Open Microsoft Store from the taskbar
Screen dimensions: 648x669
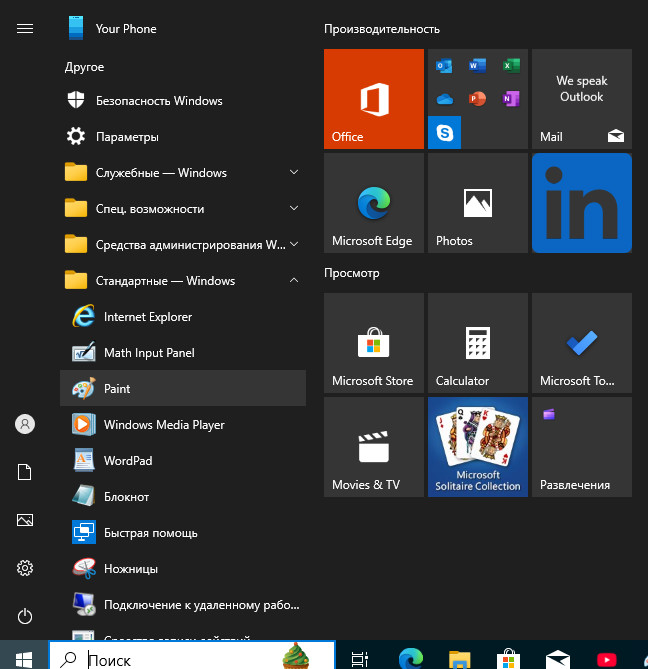tap(509, 659)
